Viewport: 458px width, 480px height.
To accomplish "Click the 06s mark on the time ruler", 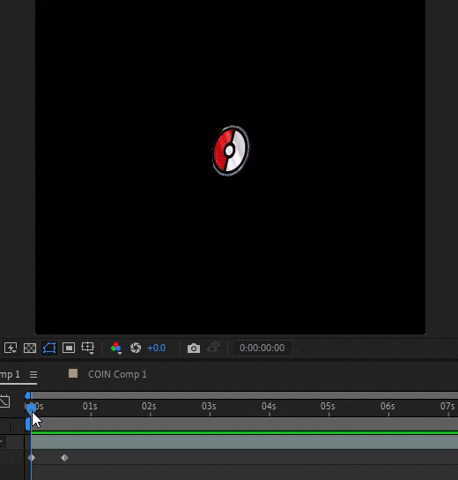I will 388,406.
